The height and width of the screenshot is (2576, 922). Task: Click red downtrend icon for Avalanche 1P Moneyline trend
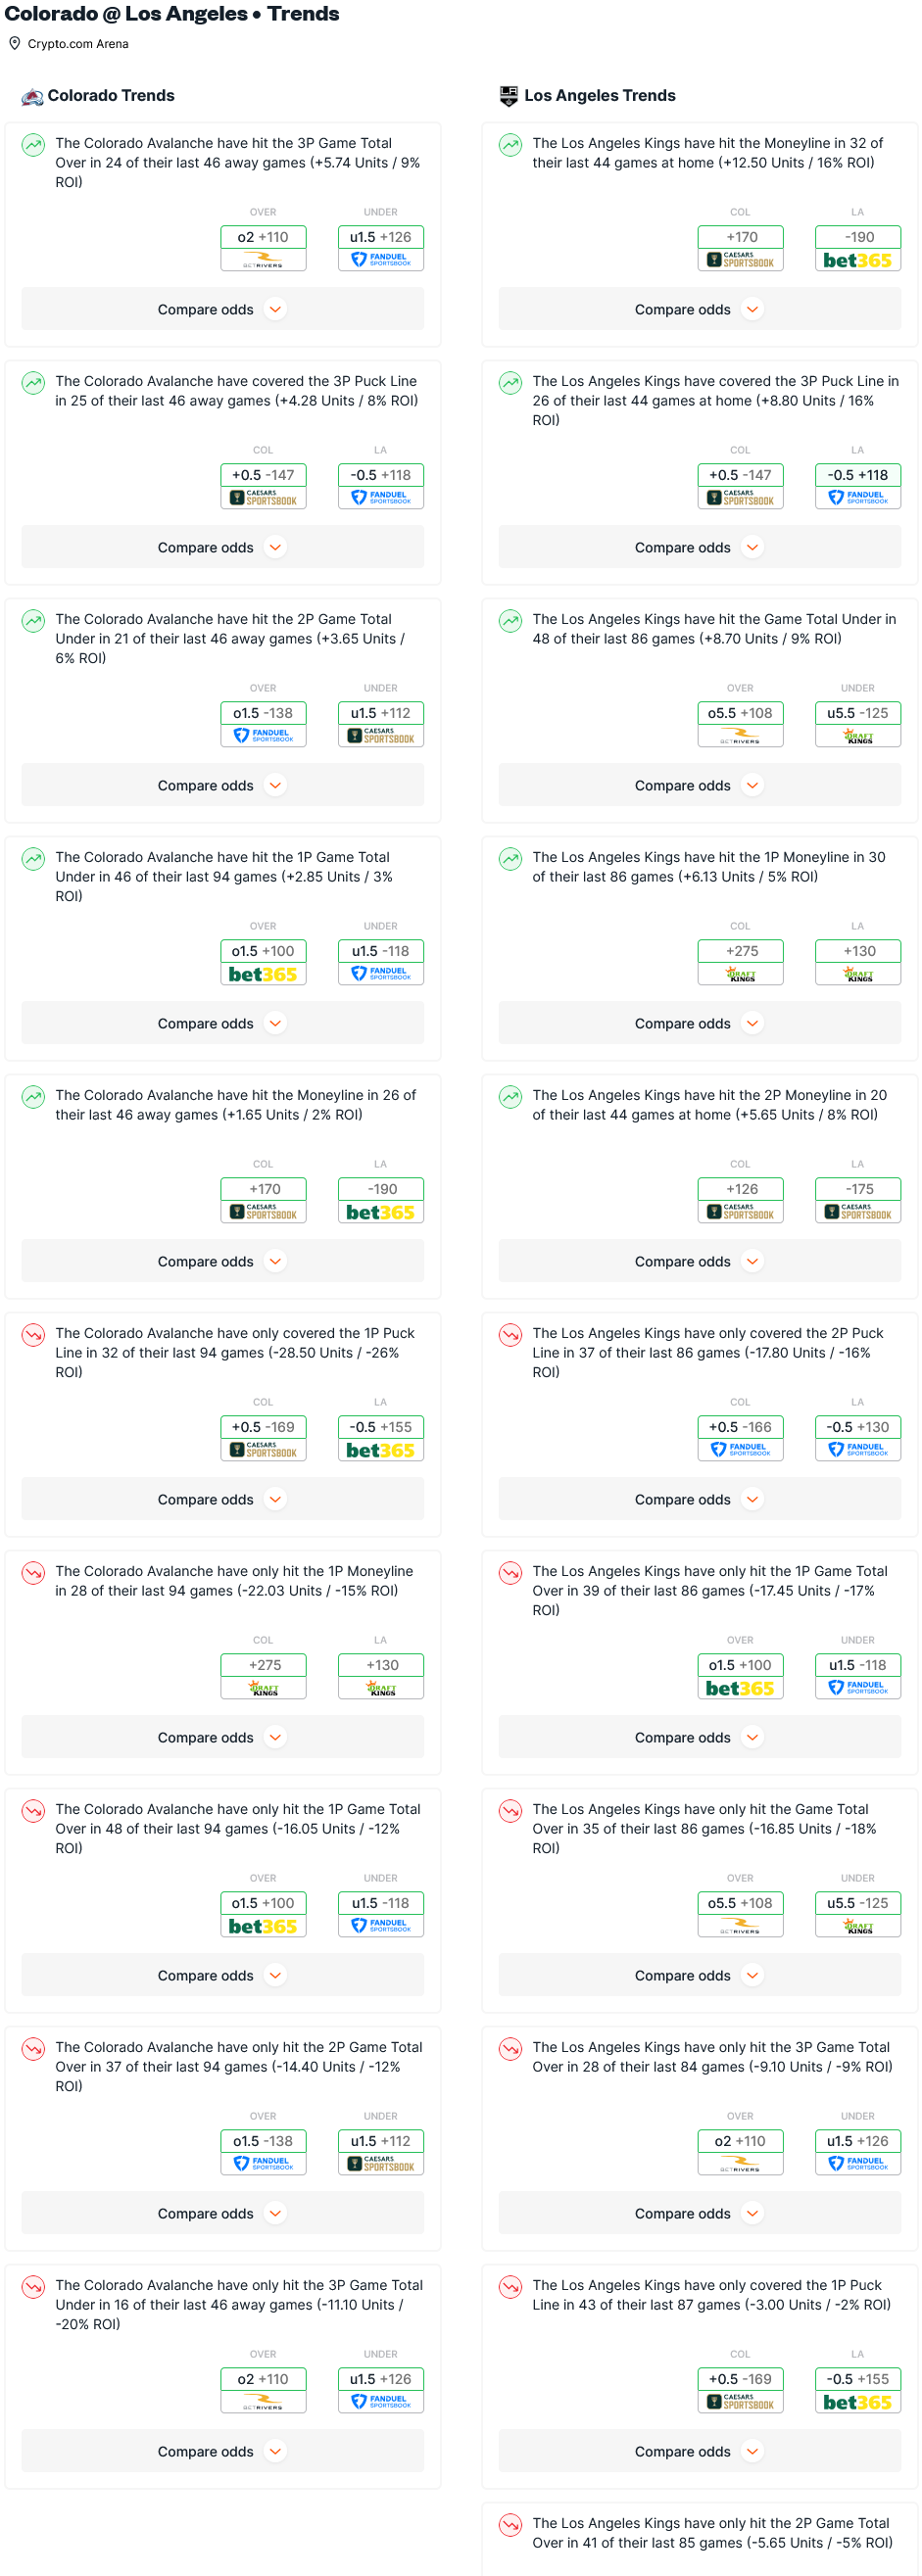(x=34, y=1573)
